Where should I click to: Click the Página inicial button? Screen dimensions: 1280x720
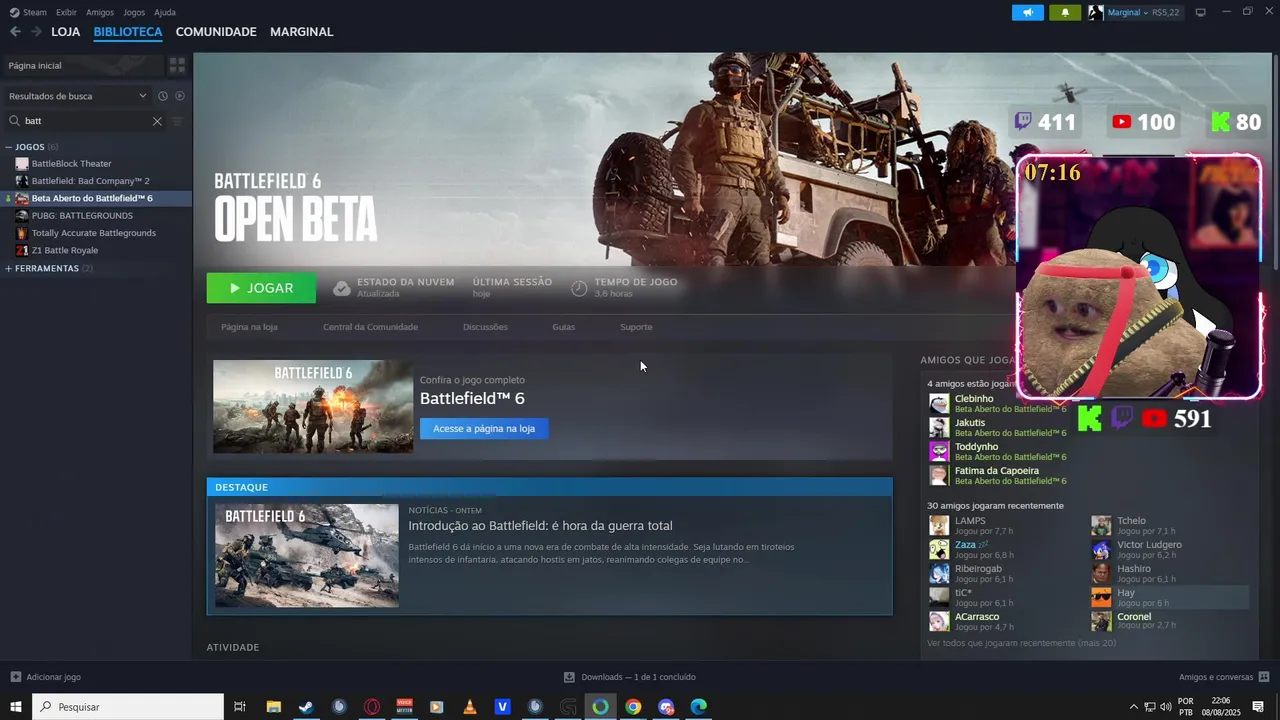[x=82, y=65]
